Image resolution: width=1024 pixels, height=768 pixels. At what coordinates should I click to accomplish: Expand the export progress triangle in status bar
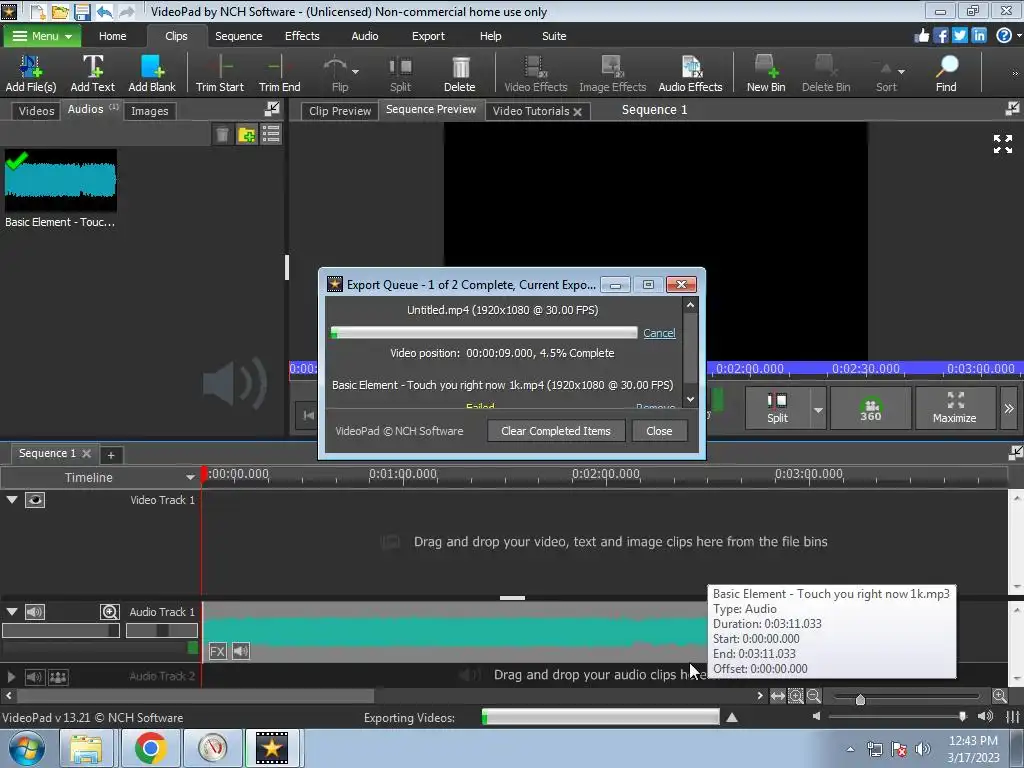click(732, 717)
